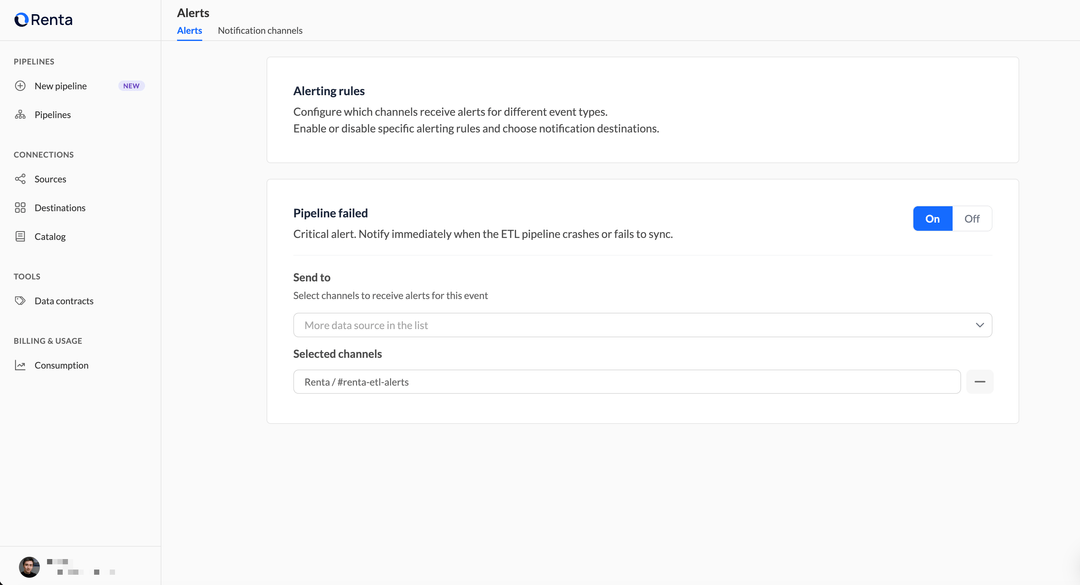
Task: Click the New pipeline plus icon
Action: coord(20,86)
